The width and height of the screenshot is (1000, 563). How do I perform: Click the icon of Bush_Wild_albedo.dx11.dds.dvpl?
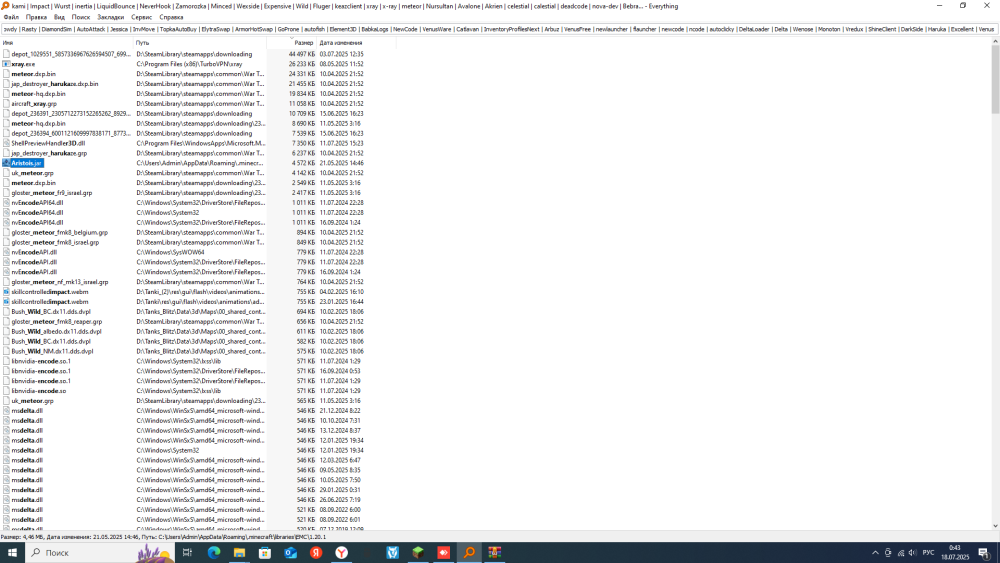6,332
